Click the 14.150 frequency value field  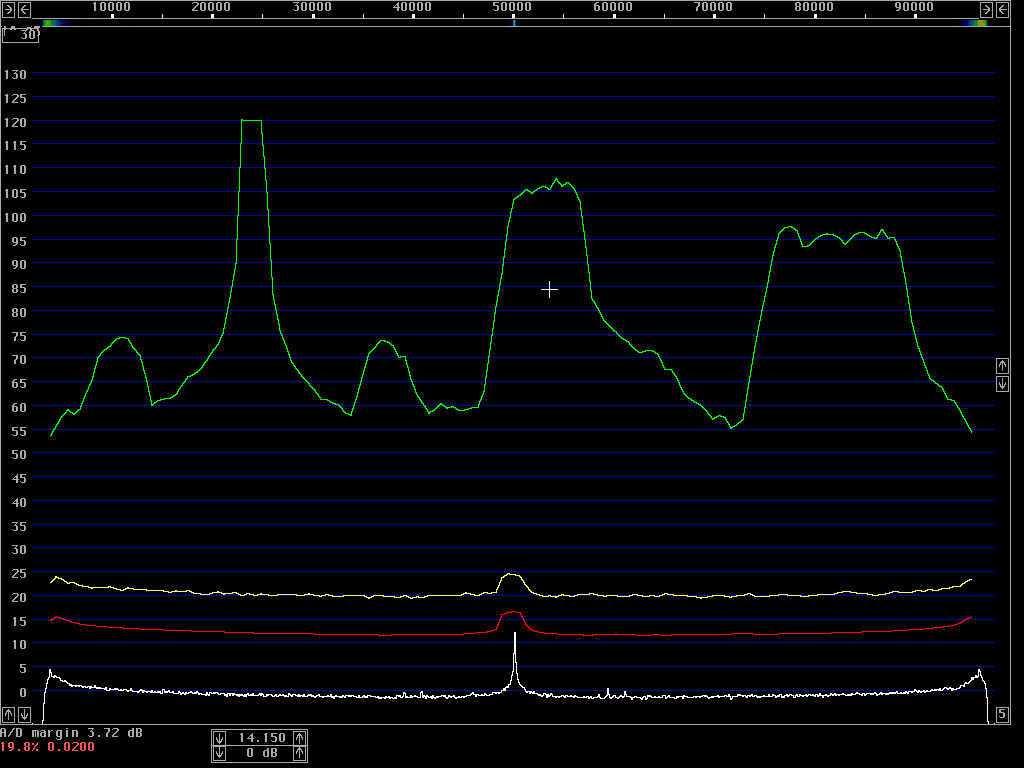click(261, 738)
